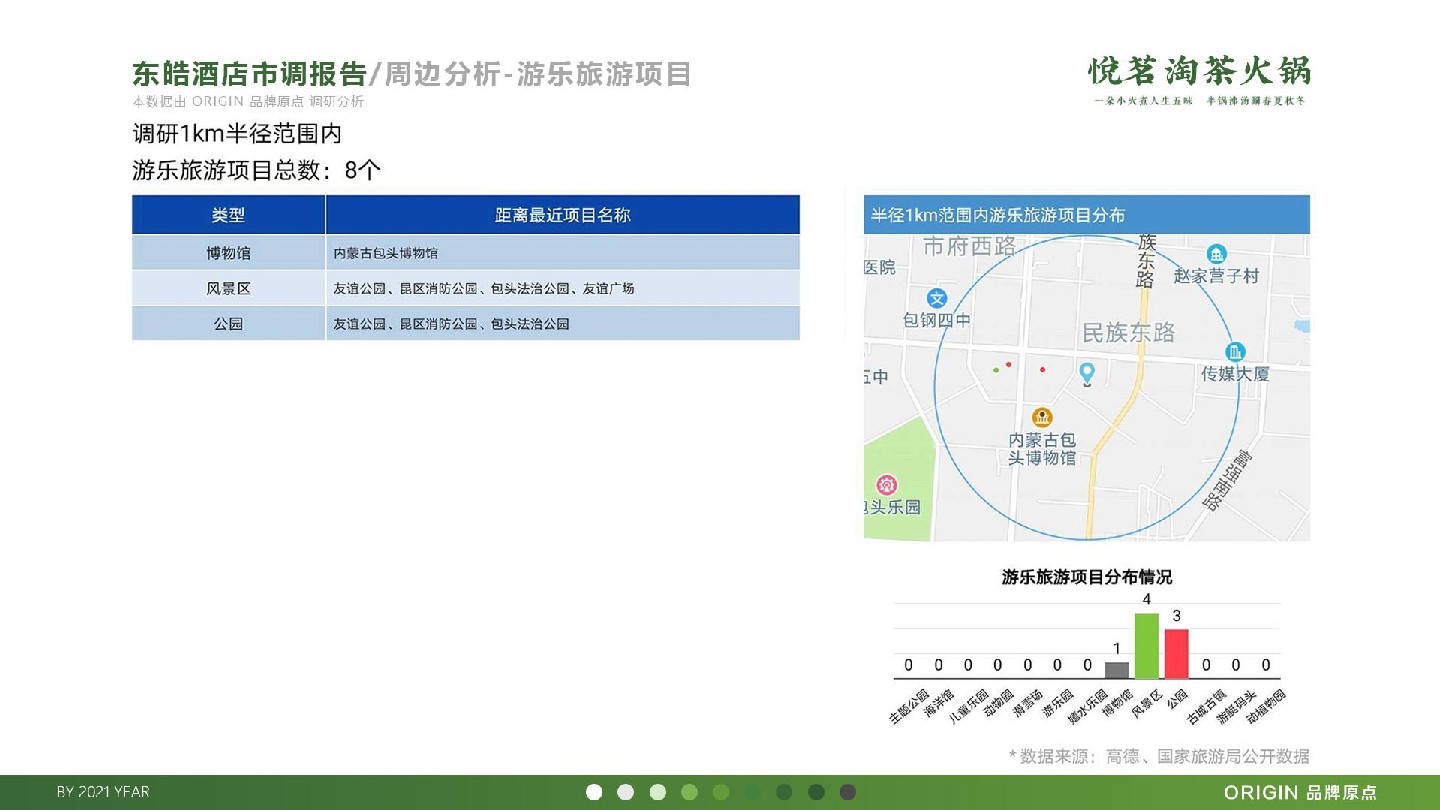Select the 赵家营子村 village landmark icon

click(x=1216, y=254)
